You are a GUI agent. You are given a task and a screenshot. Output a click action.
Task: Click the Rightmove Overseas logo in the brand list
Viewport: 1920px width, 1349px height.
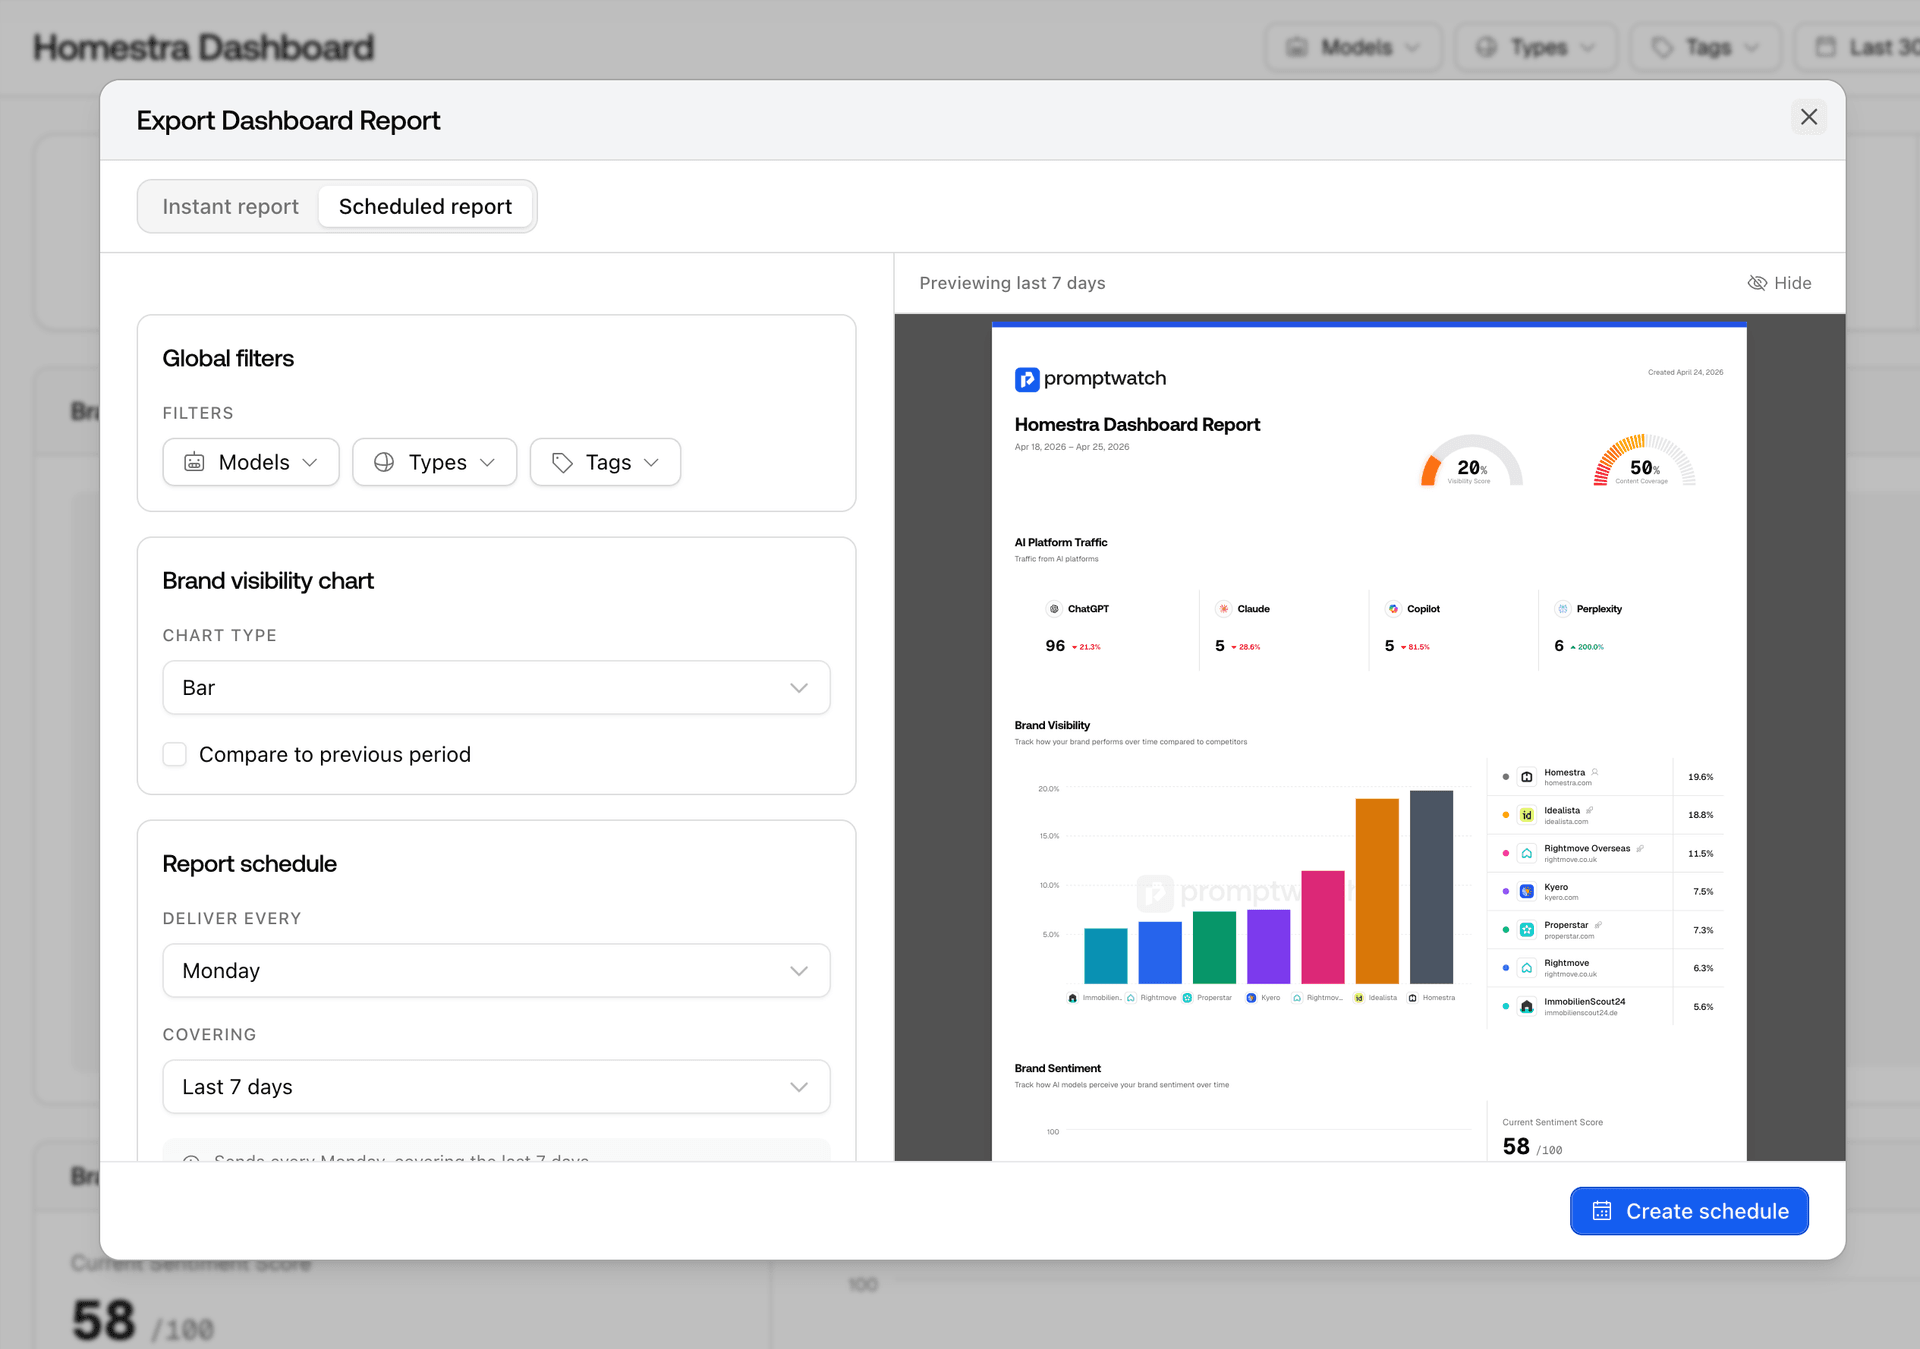tap(1527, 853)
